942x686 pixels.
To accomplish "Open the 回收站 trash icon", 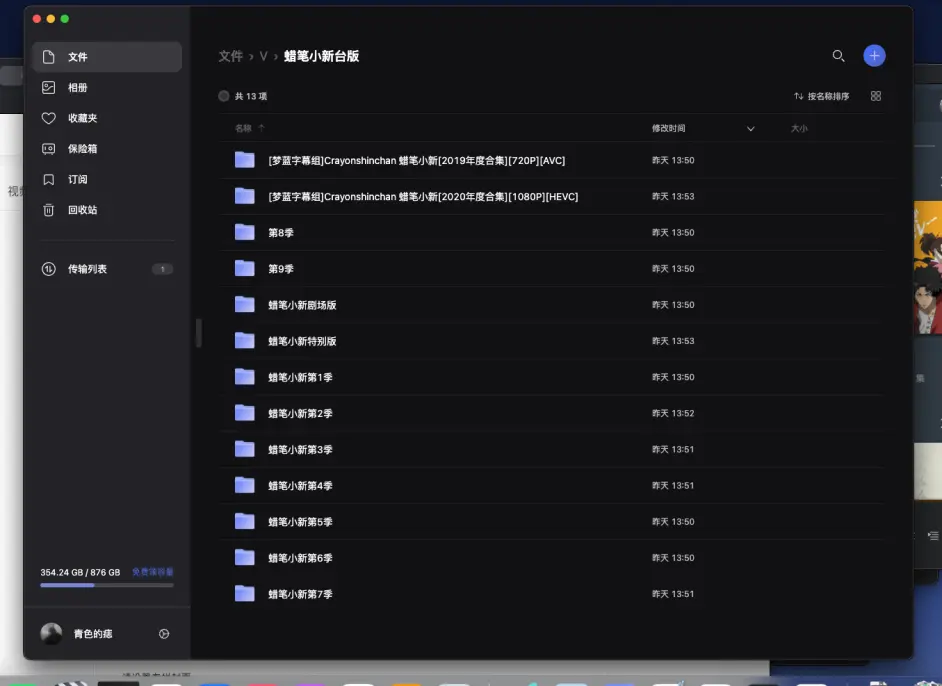I will [47, 210].
